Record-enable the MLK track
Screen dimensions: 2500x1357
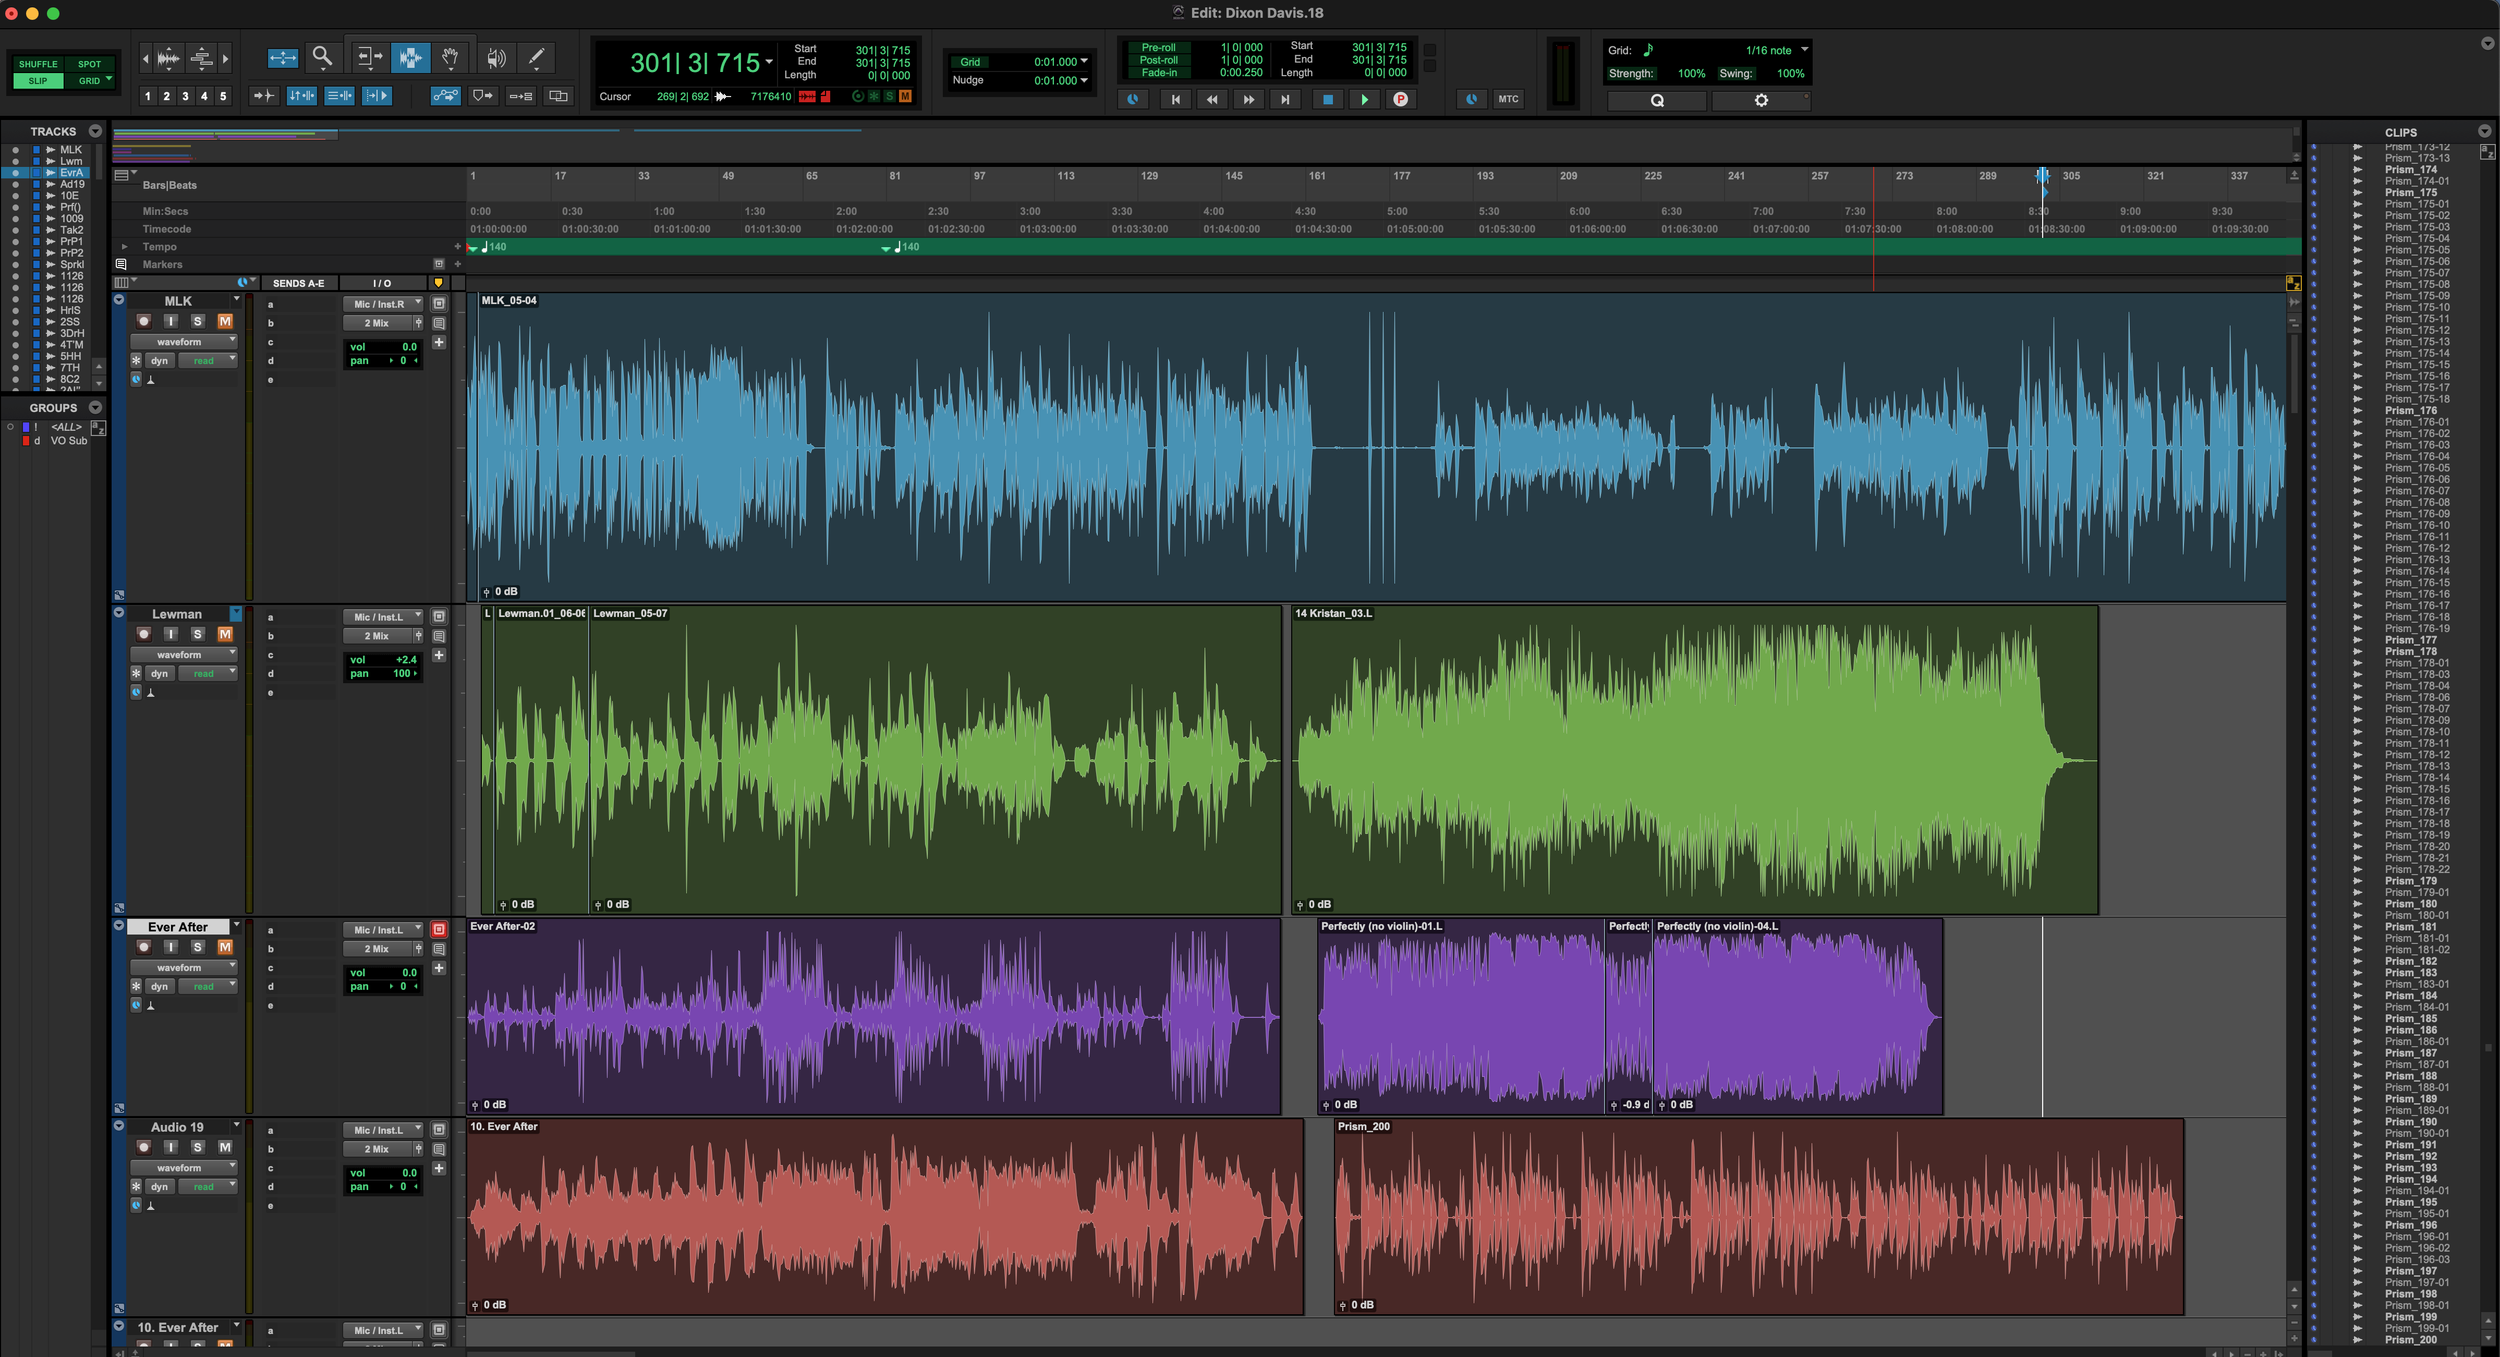[x=144, y=321]
